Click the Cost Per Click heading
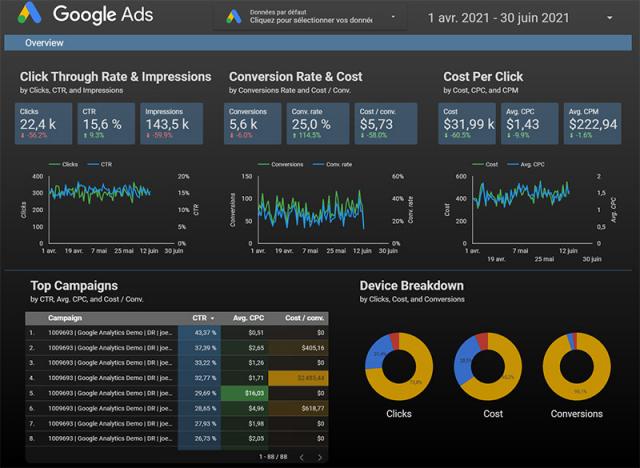This screenshot has height=468, width=640. [483, 77]
